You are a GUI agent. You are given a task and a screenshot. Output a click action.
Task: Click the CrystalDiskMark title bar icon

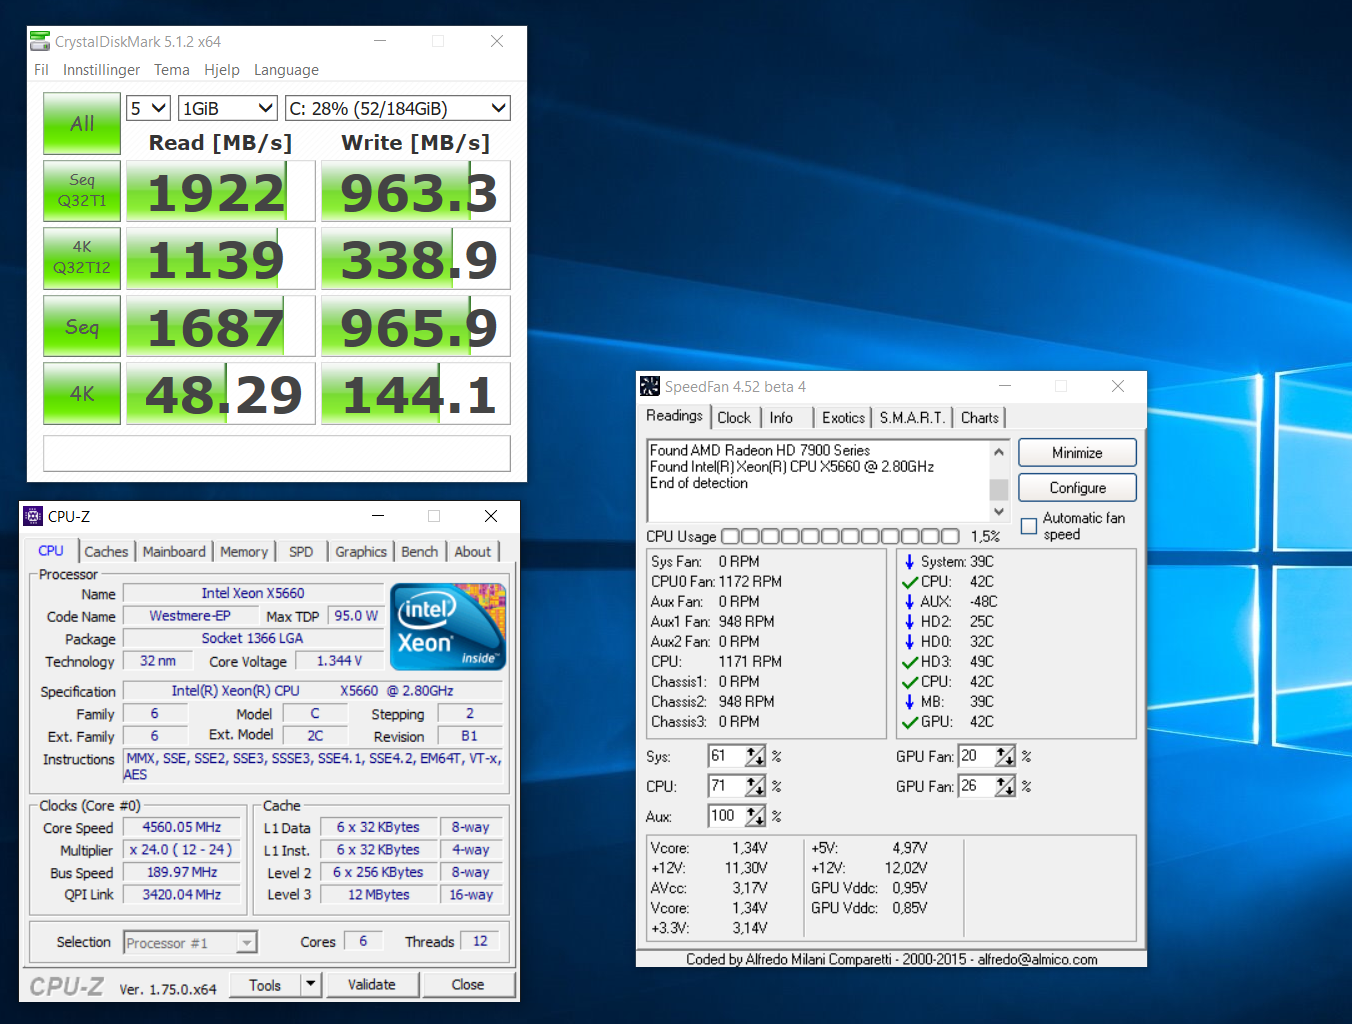[40, 41]
